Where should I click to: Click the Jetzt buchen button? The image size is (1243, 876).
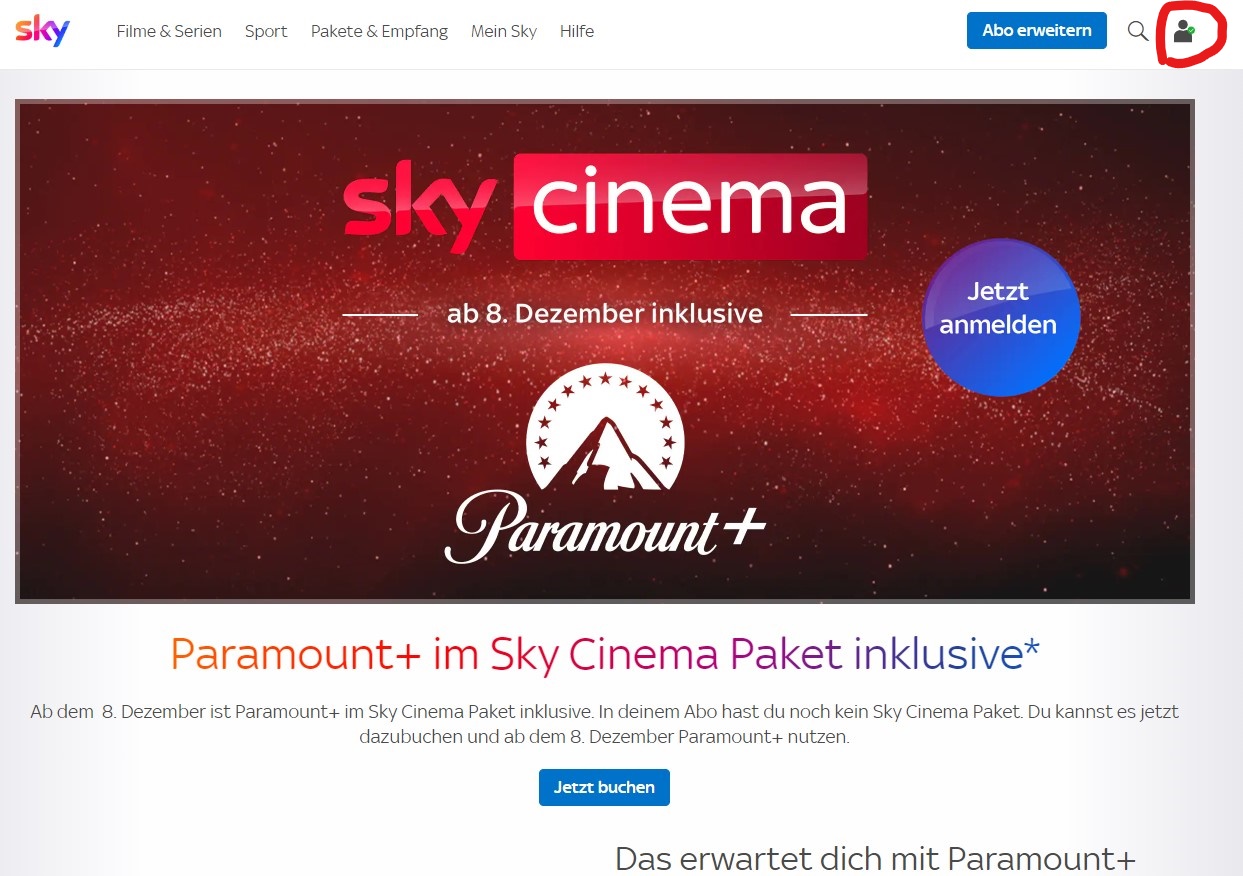pyautogui.click(x=604, y=787)
